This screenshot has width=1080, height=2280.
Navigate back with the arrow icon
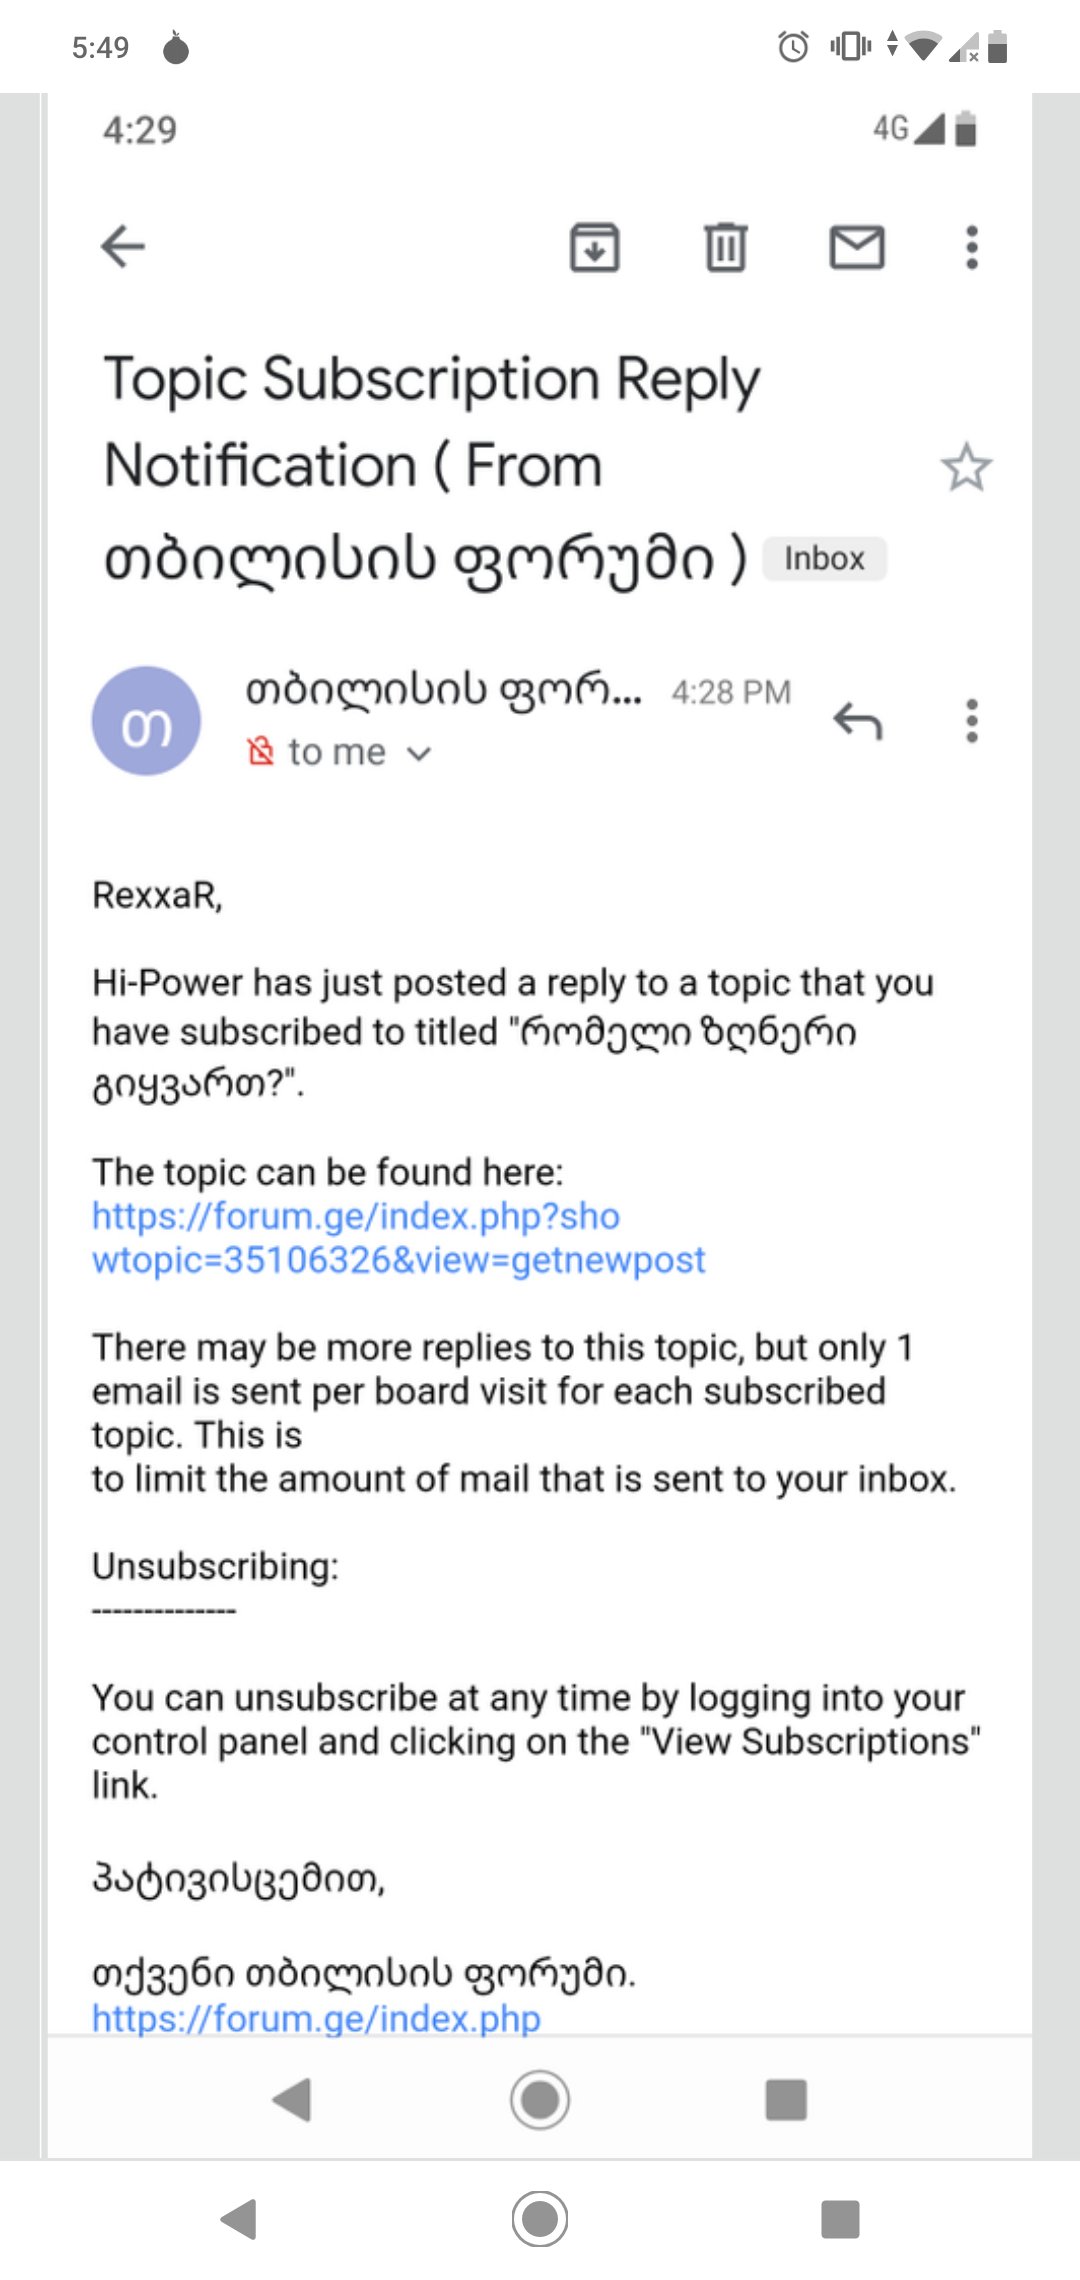(122, 246)
